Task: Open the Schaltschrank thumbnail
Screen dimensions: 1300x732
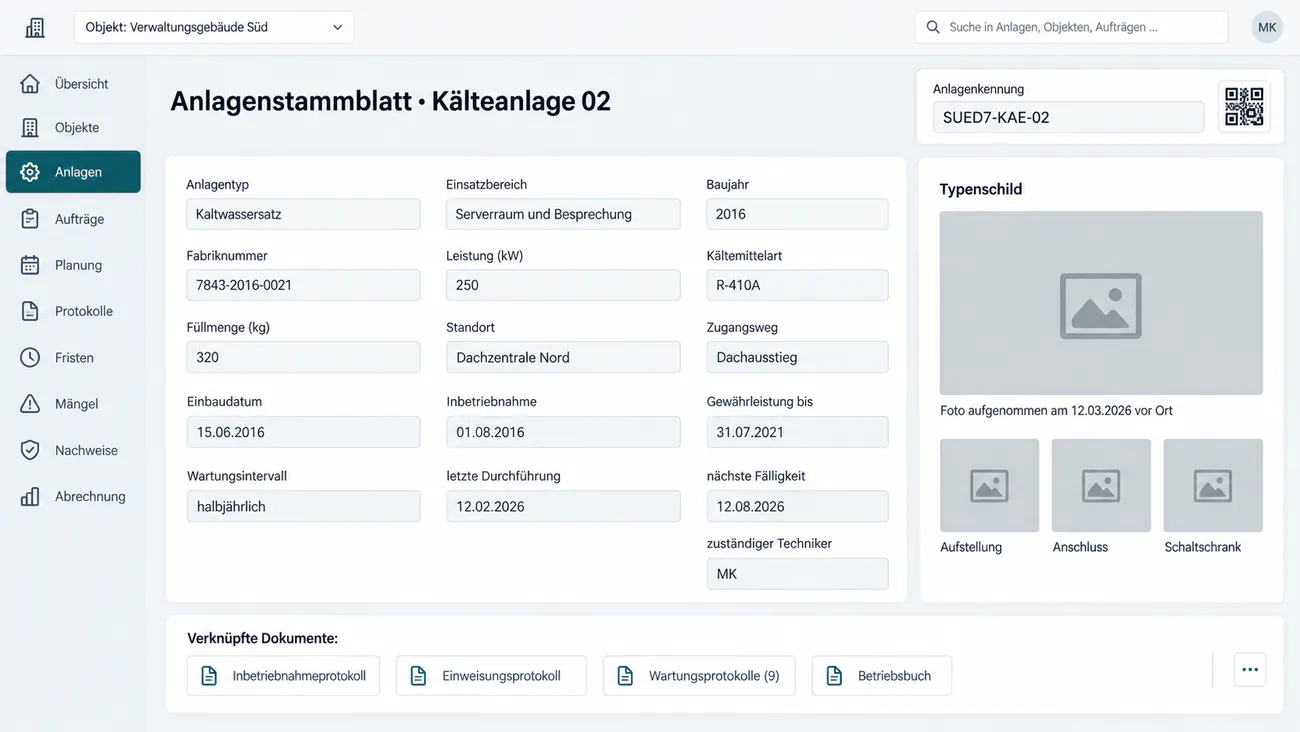Action: [x=1213, y=486]
